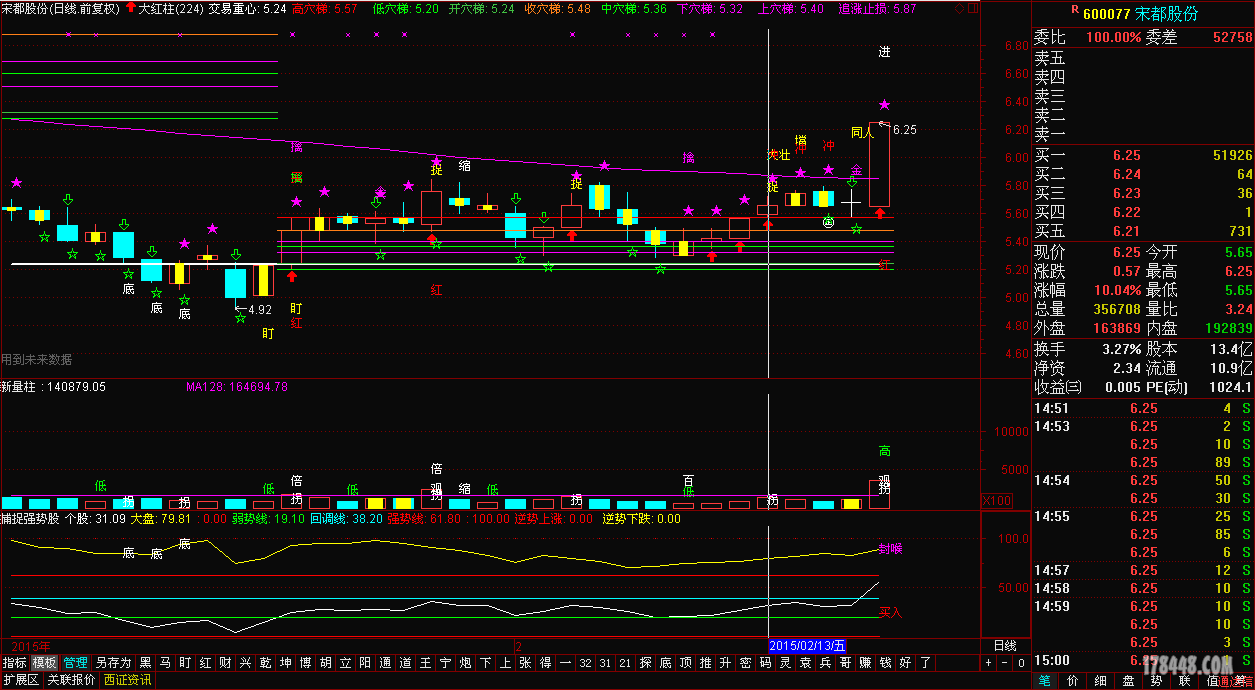Switch to the 盘 tab in the quote panel
This screenshot has height=690, width=1255.
coord(1129,679)
